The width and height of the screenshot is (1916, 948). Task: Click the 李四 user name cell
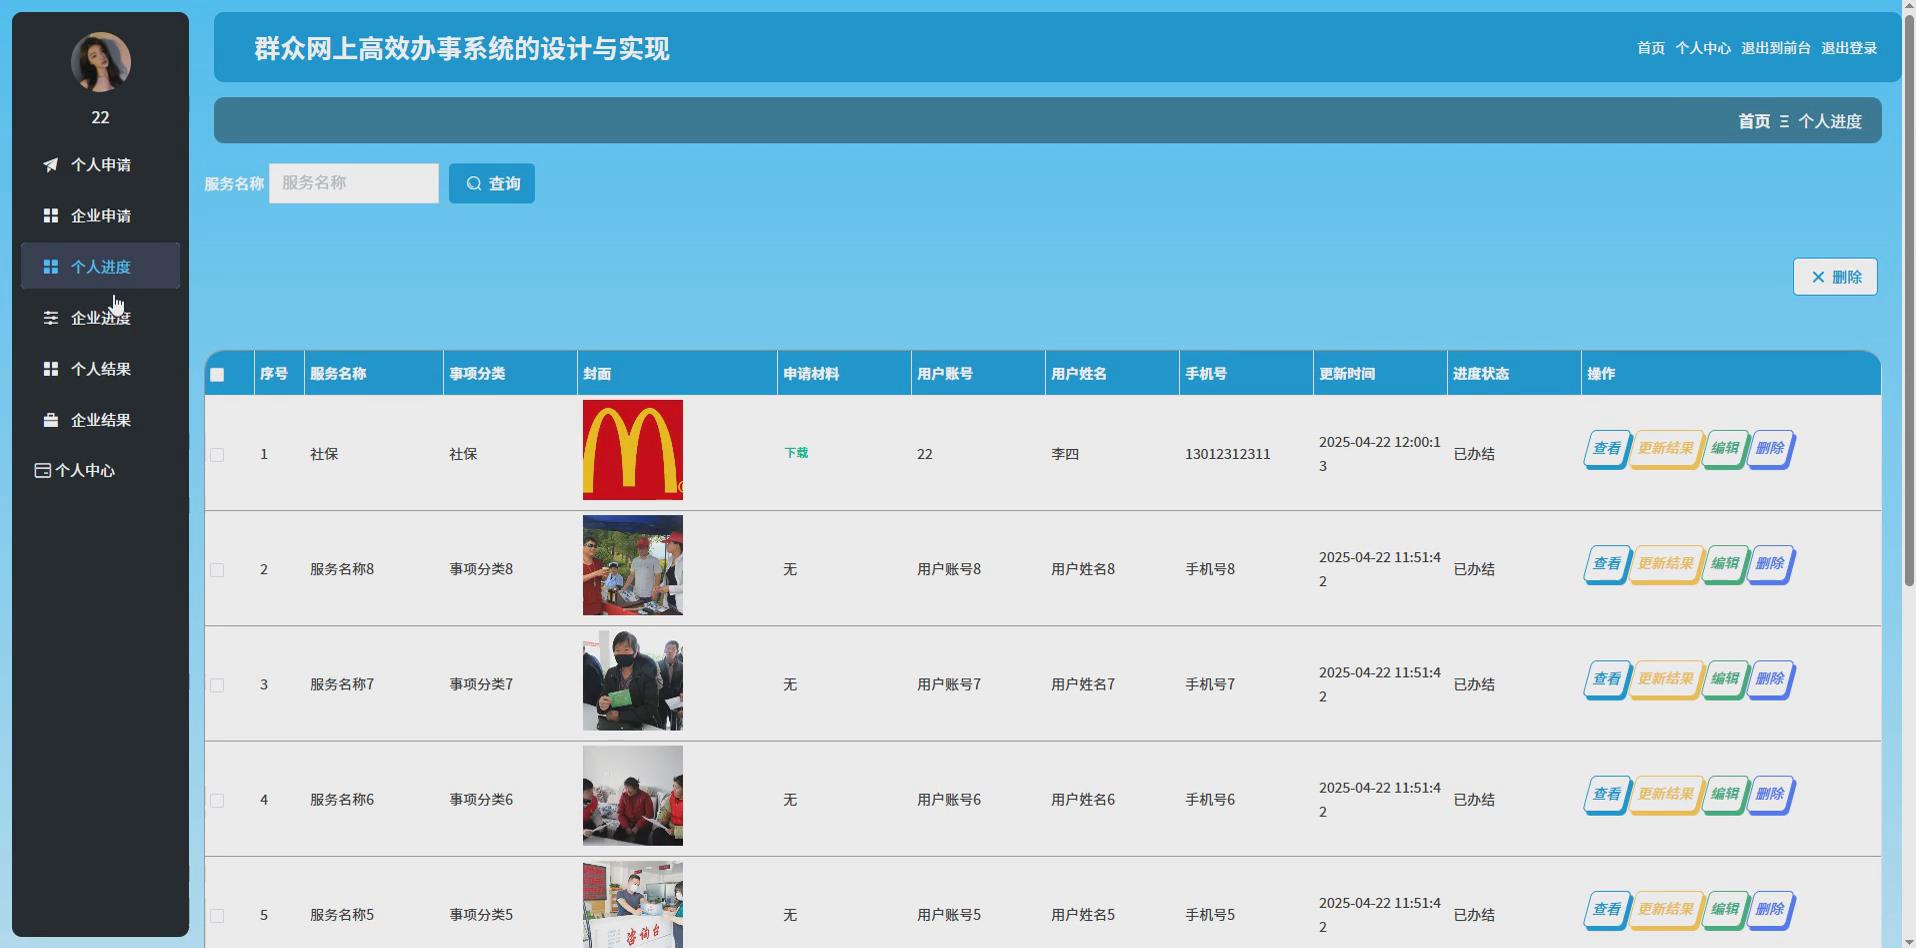point(1065,454)
